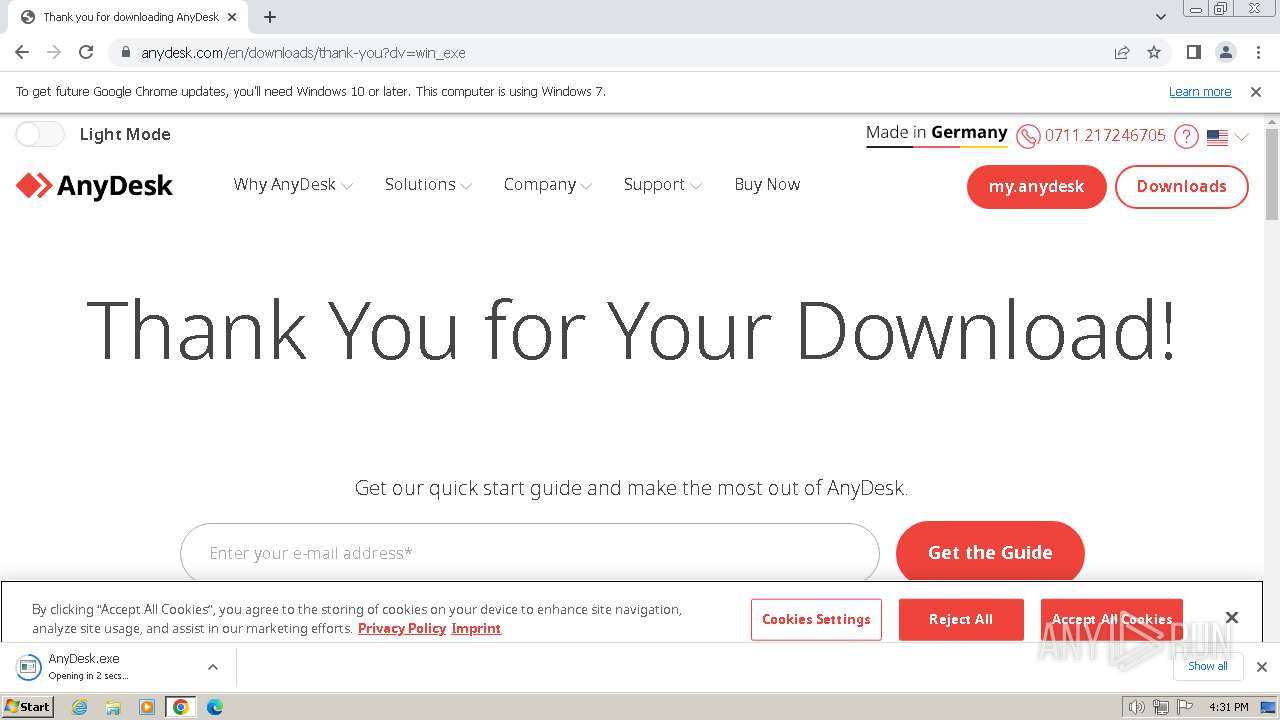Toggle the Light Mode switch
The image size is (1280, 720).
point(40,134)
